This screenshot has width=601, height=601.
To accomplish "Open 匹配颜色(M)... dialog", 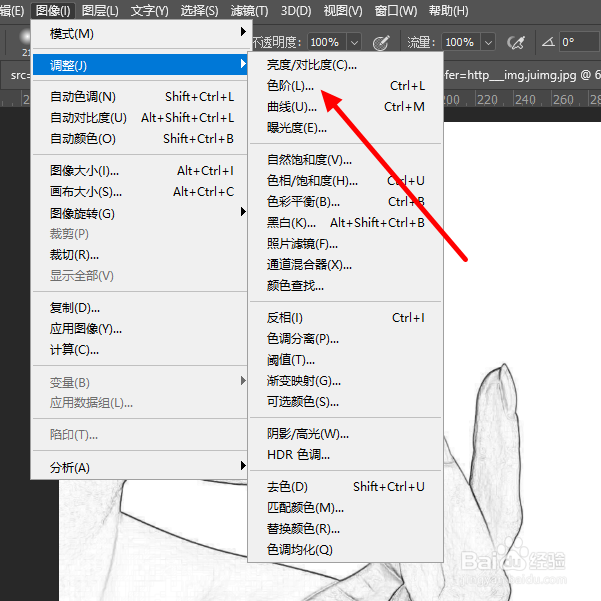I will click(x=345, y=508).
